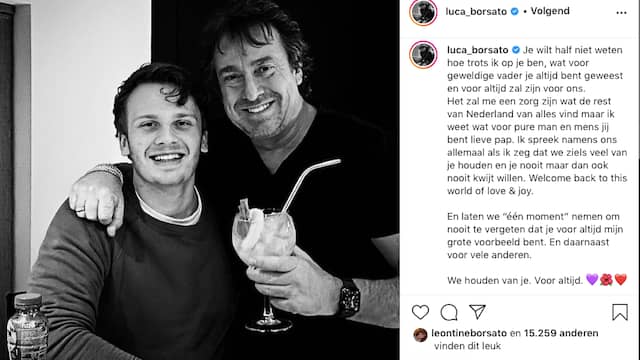Image resolution: width=640 pixels, height=360 pixels.
Task: Click the red heart emoji ending the caption
Action: point(620,280)
